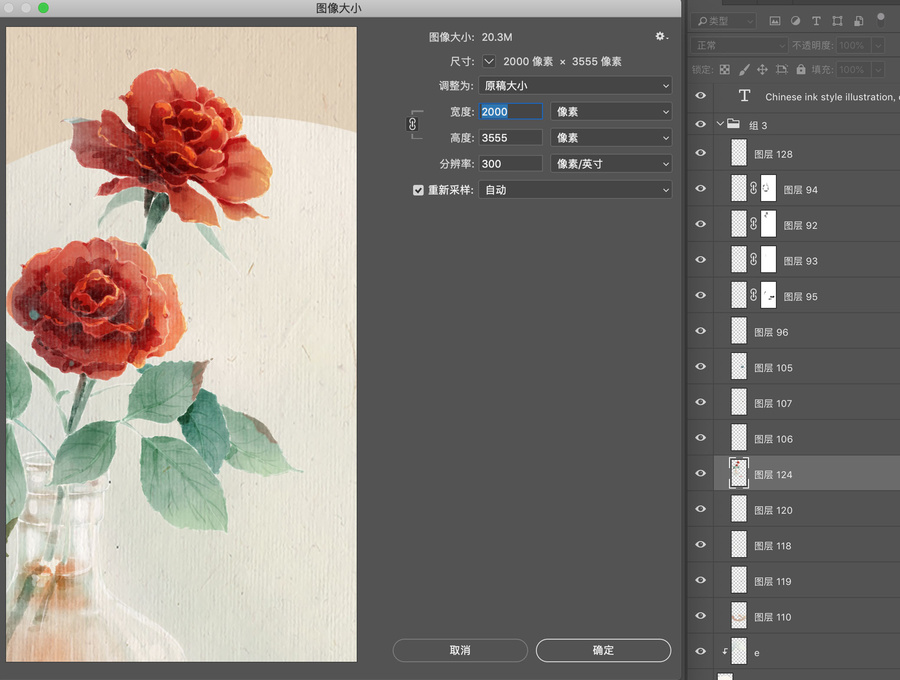This screenshot has height=680, width=900.
Task: Open the height unit 像素 dropdown
Action: pyautogui.click(x=611, y=138)
